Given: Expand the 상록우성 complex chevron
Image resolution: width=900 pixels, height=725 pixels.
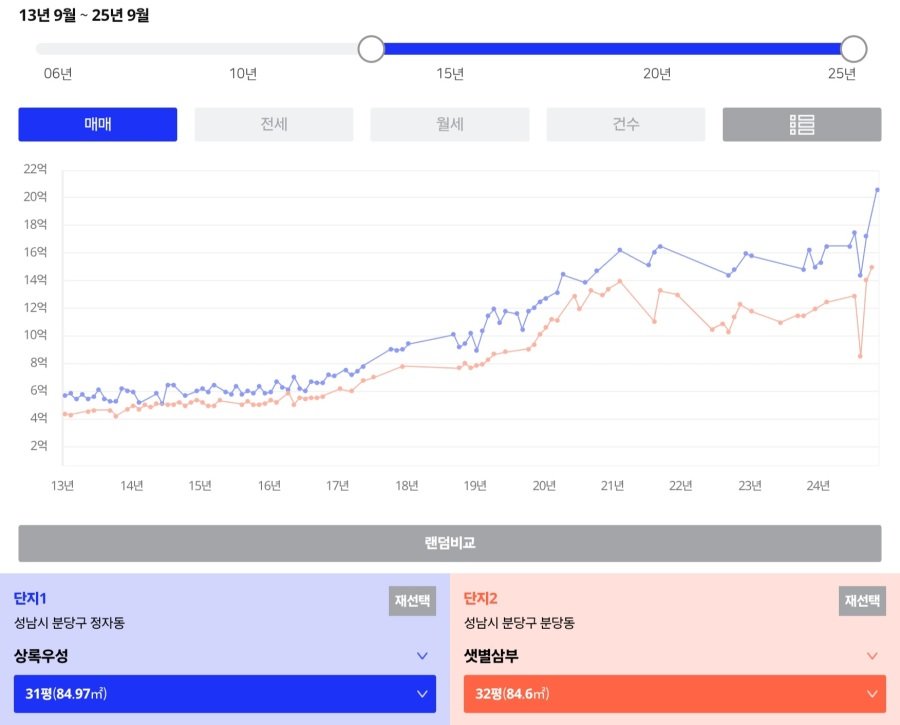Looking at the screenshot, I should pos(422,657).
